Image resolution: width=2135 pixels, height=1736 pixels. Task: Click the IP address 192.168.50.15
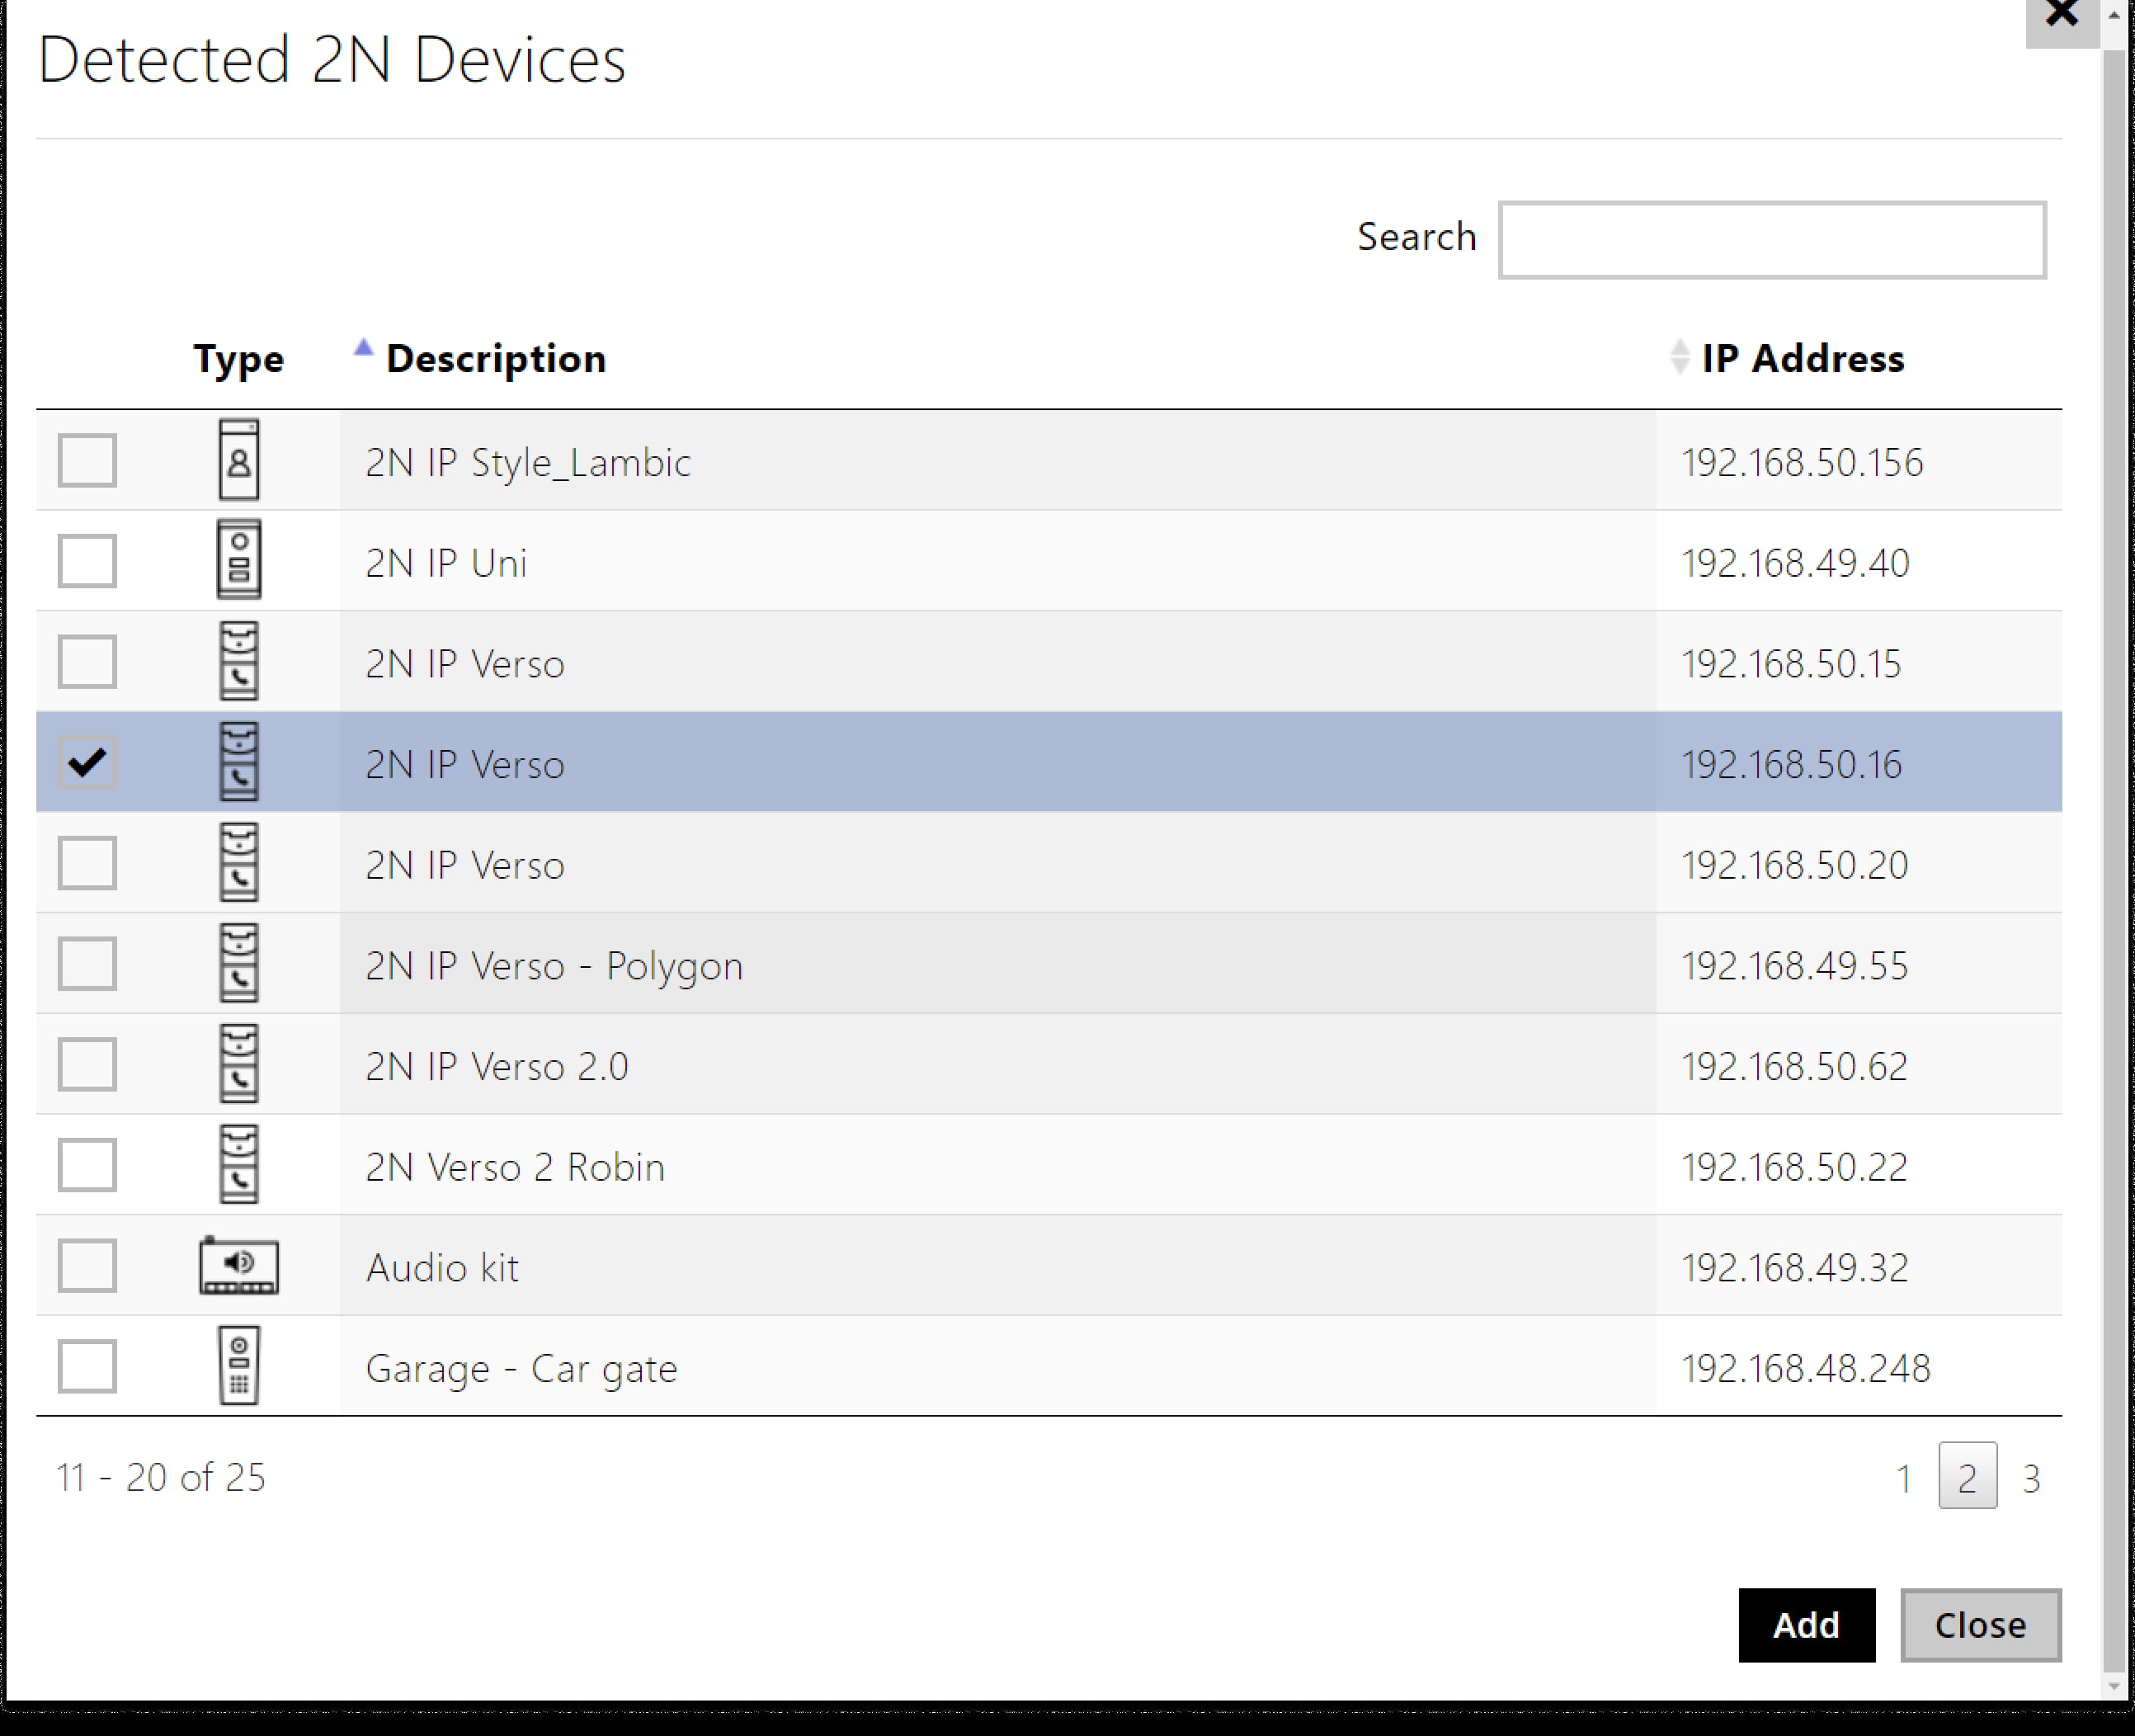[1791, 664]
